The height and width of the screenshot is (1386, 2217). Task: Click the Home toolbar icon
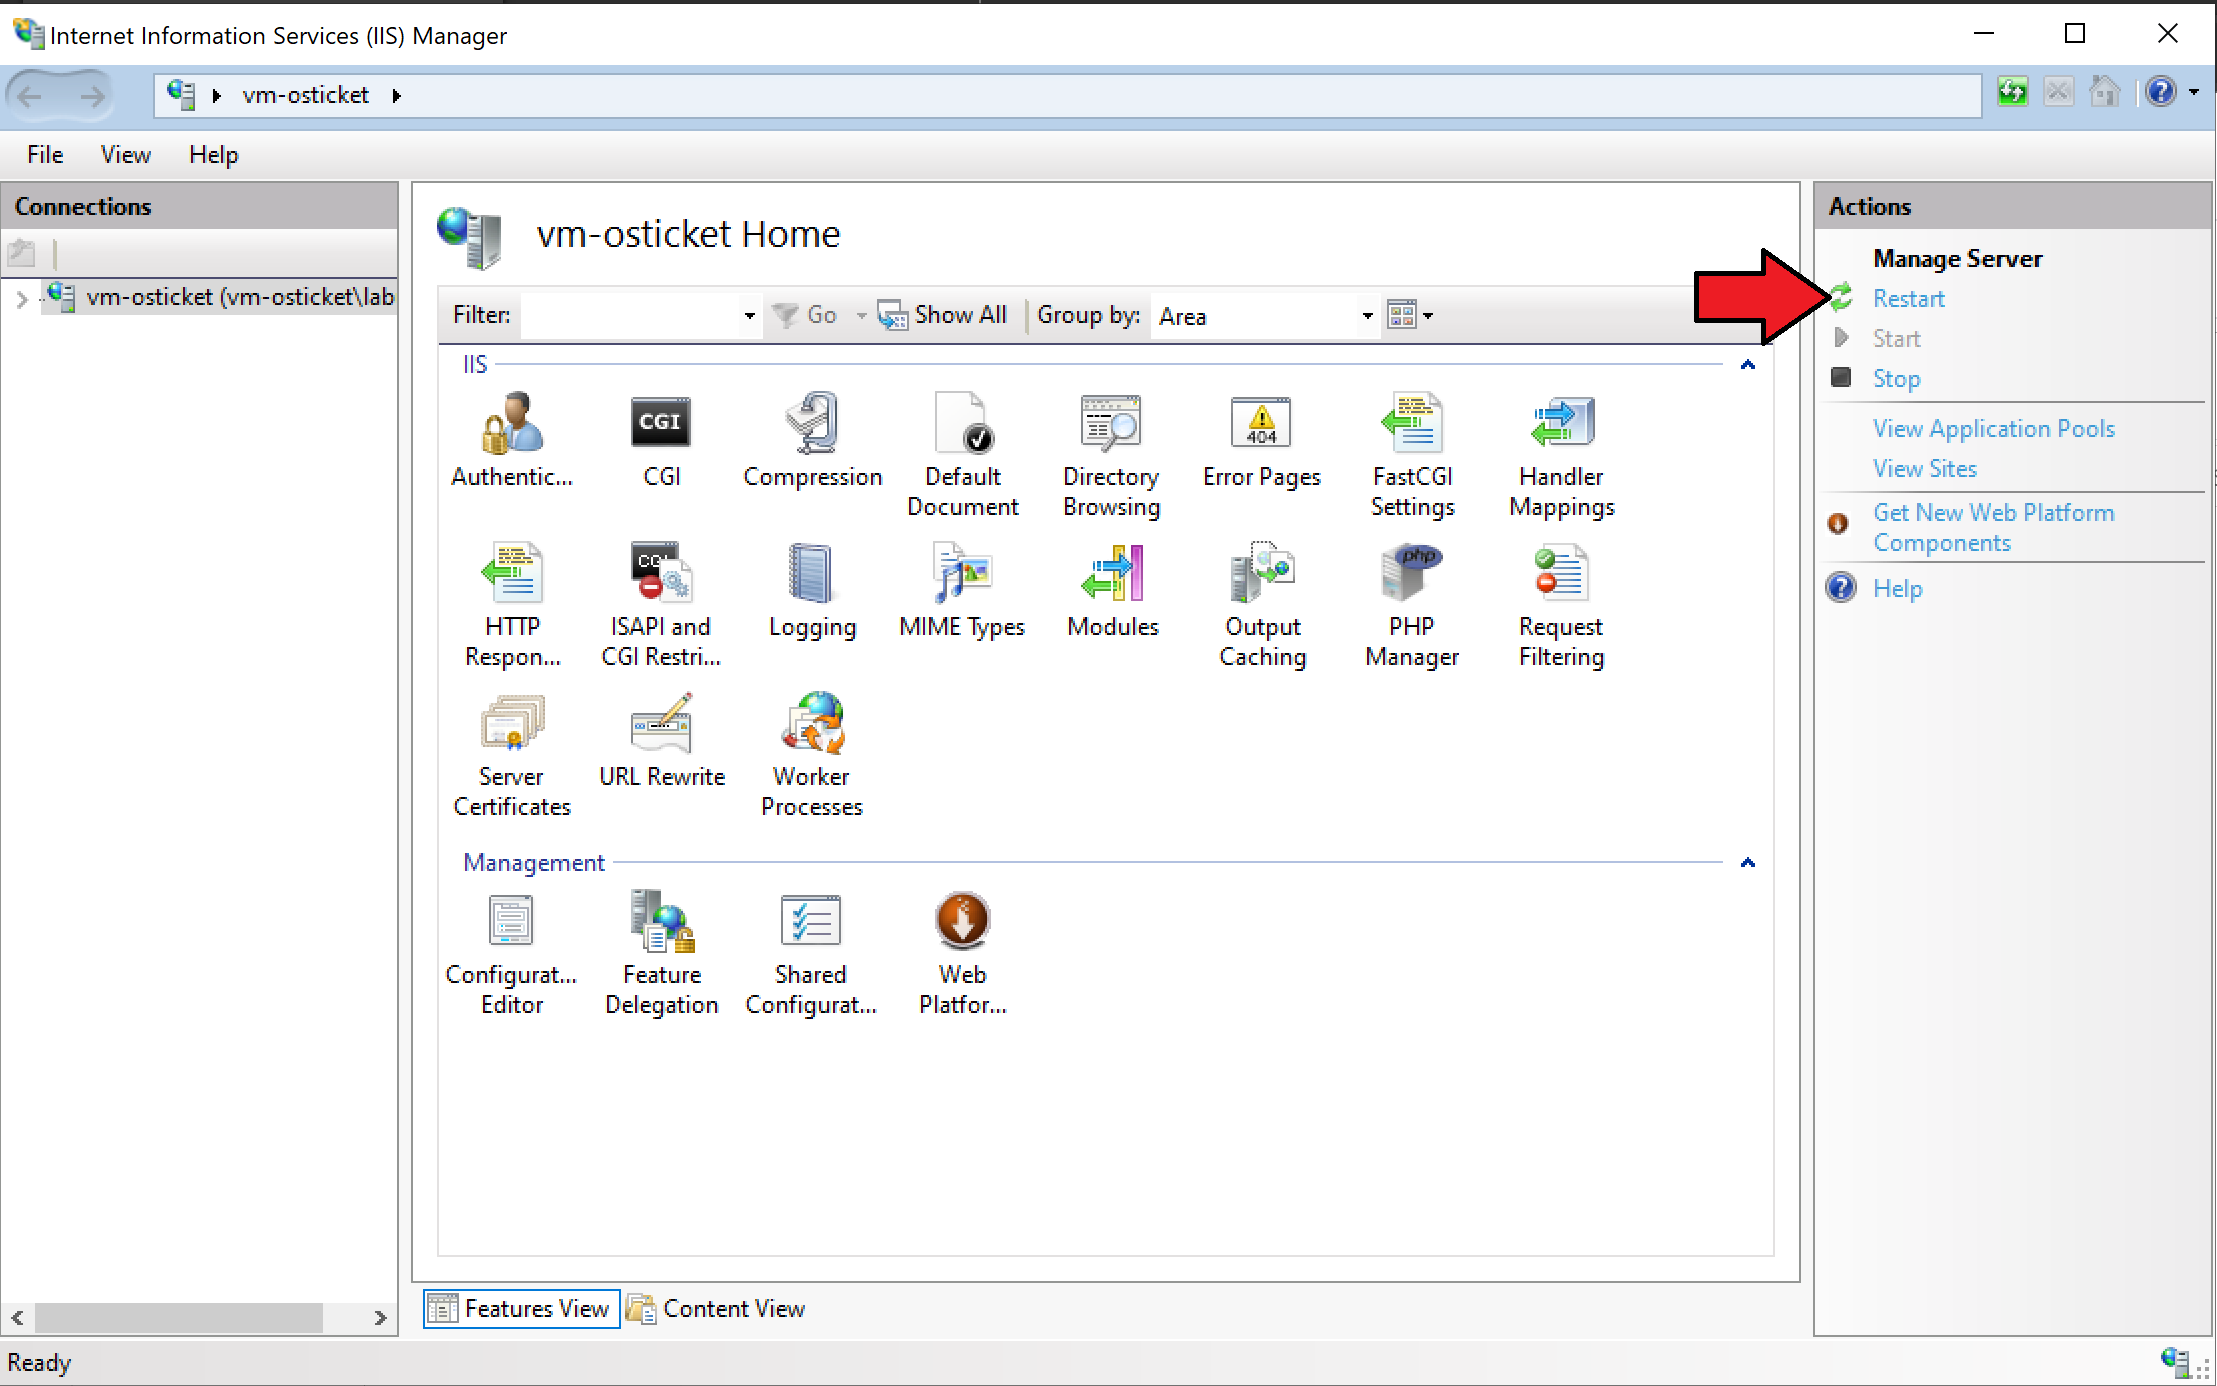[2106, 93]
